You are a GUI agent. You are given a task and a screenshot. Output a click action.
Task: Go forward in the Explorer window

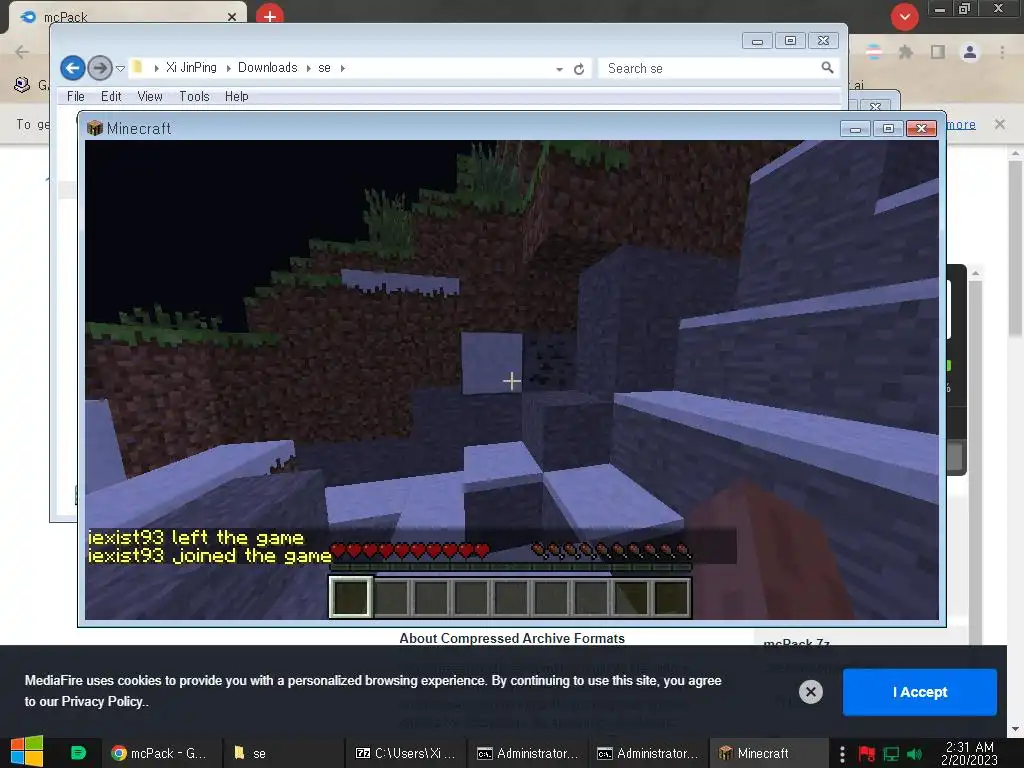pos(99,68)
